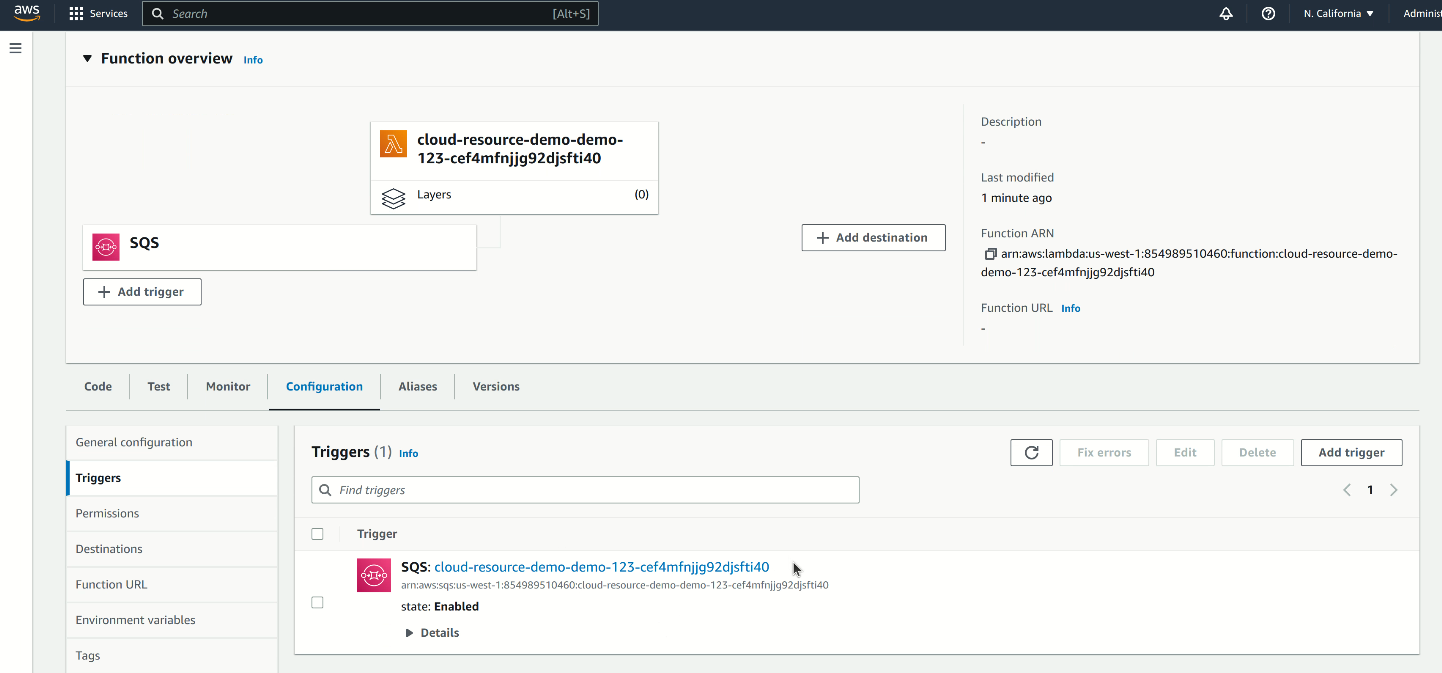The width and height of the screenshot is (1442, 673).
Task: Switch to the Code tab
Action: coord(98,386)
